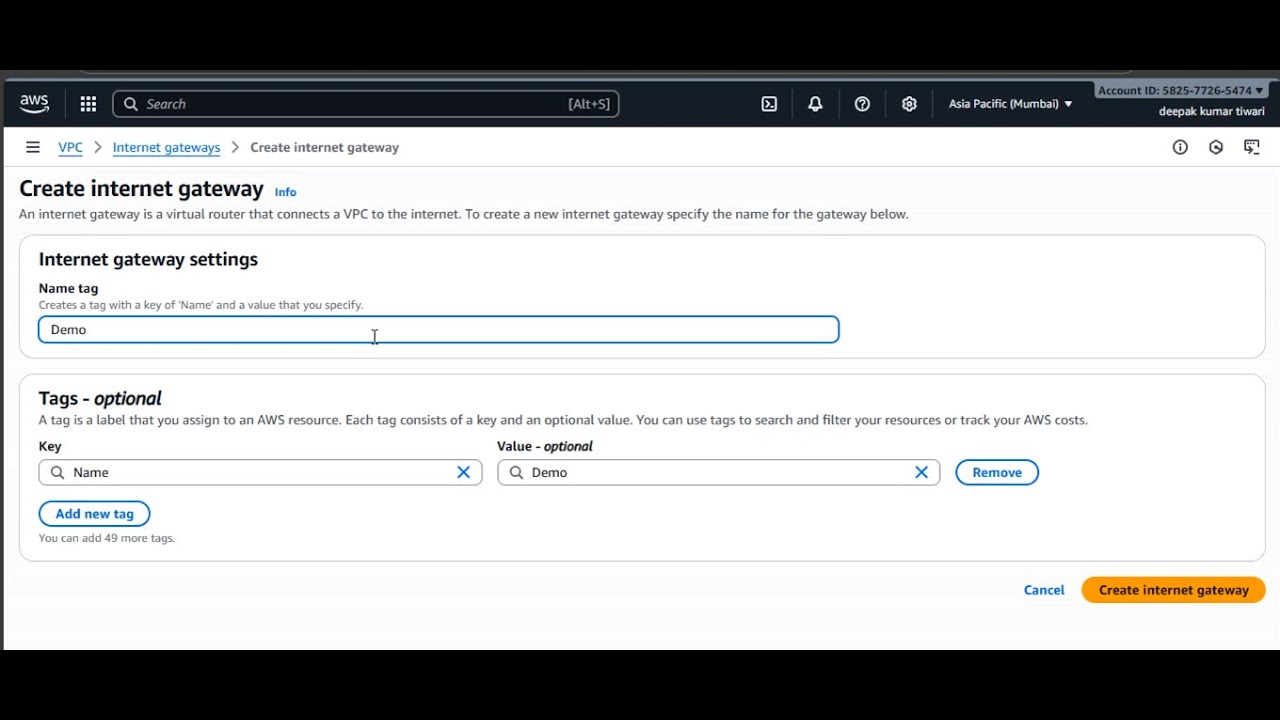Expand the Asia Pacific (Mumbai) region dropdown

tap(1010, 104)
